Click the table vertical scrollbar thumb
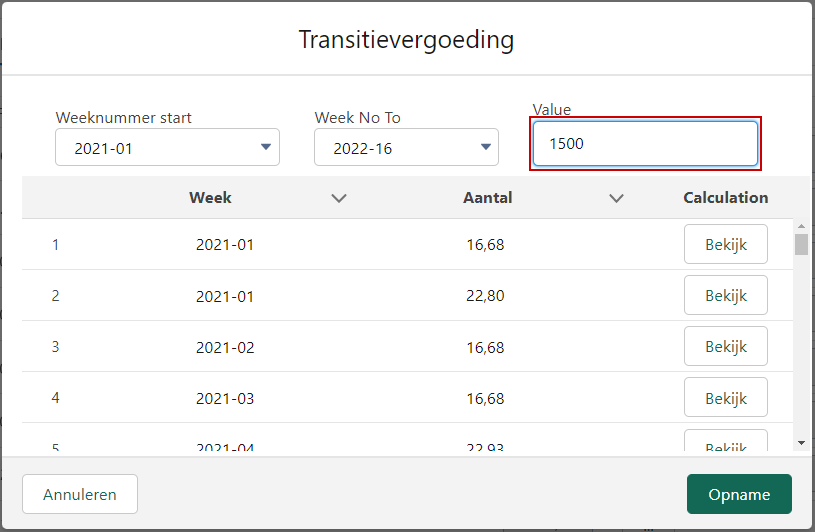The image size is (815, 532). point(801,244)
